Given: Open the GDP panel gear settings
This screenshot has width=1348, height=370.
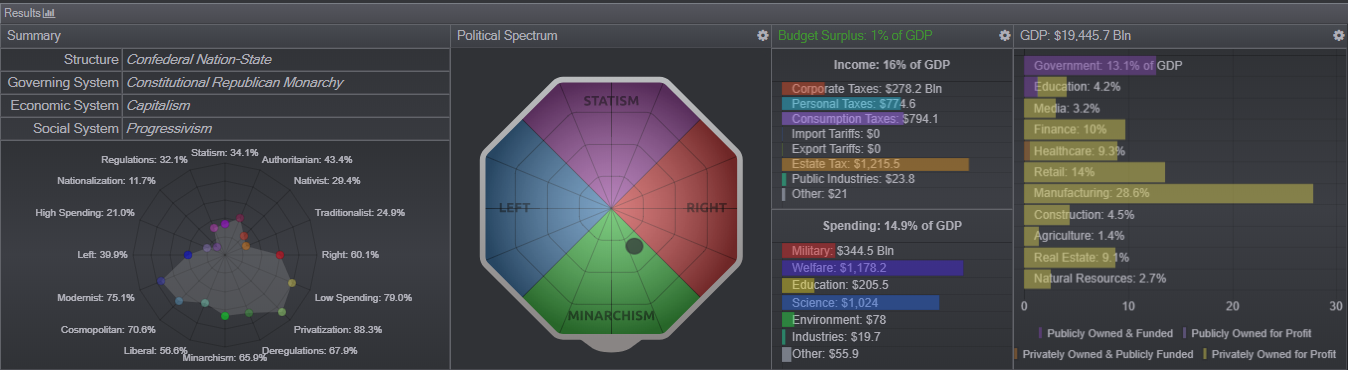Looking at the screenshot, I should pyautogui.click(x=1339, y=35).
